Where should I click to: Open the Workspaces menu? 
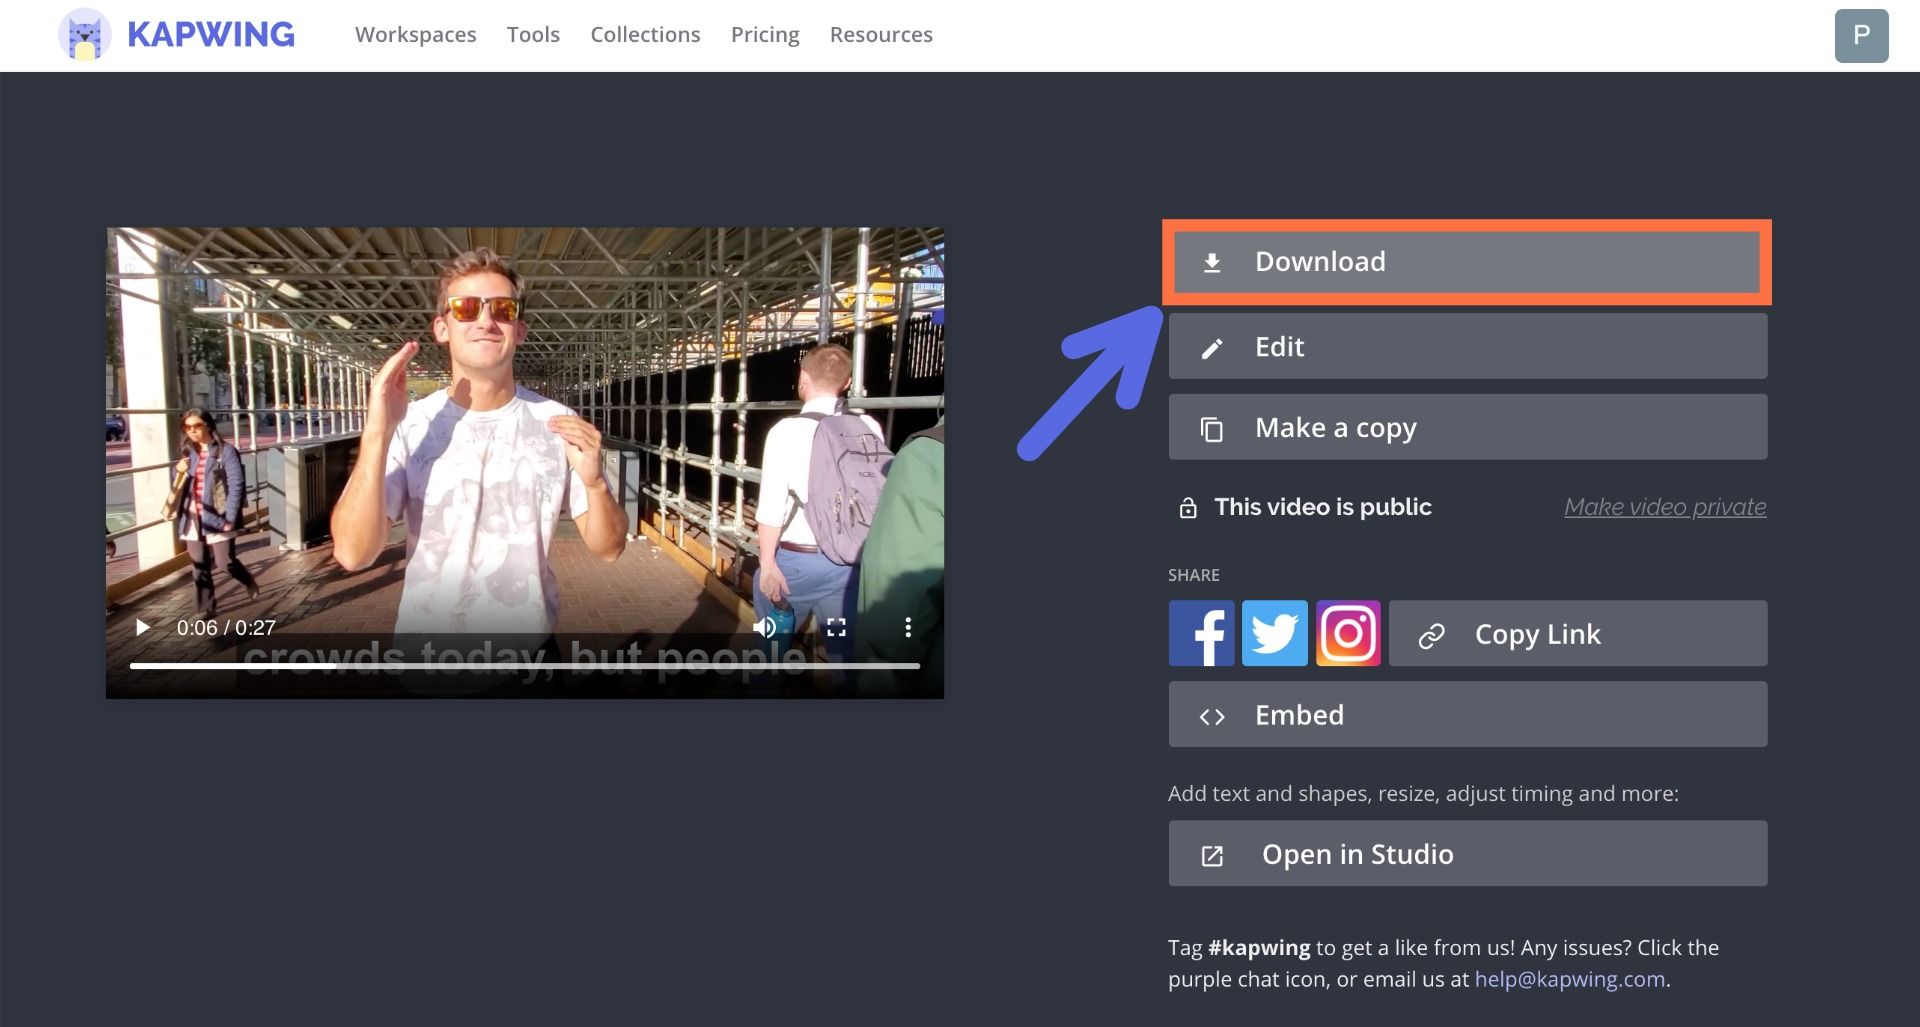tap(415, 35)
